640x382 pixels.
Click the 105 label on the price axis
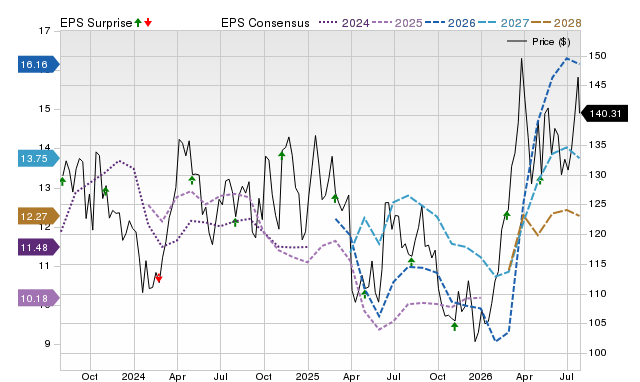coord(597,323)
